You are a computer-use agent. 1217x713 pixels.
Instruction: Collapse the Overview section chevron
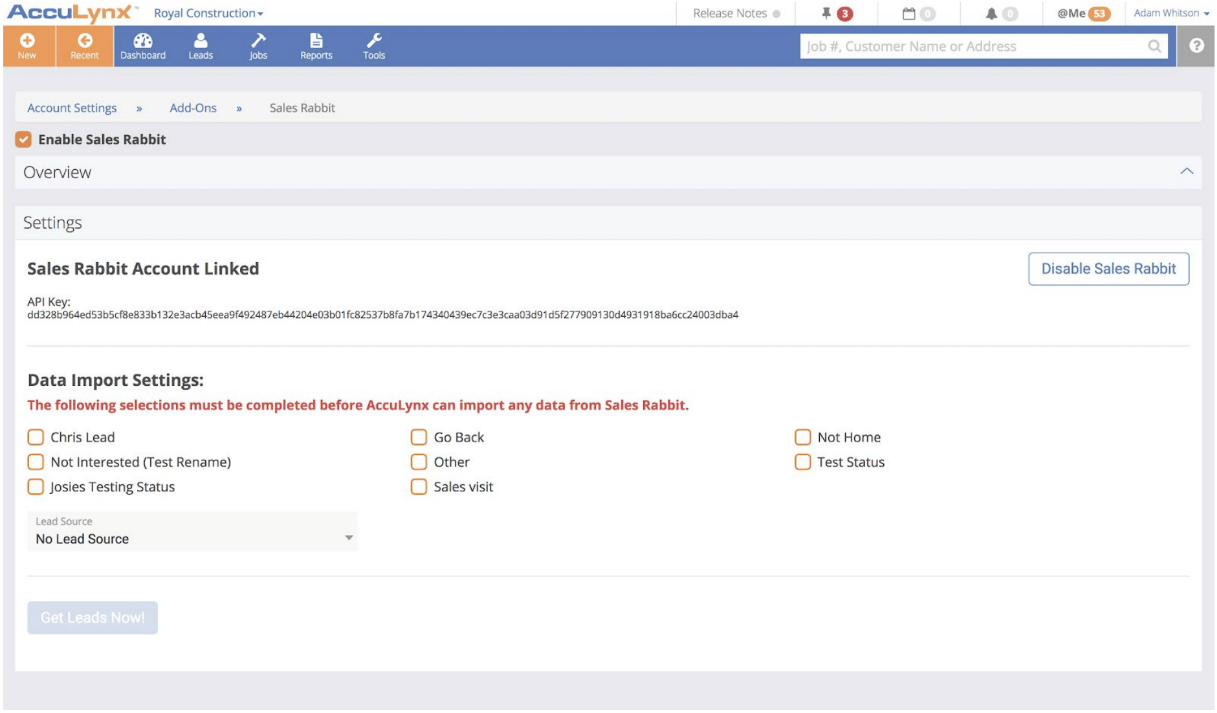coord(1187,172)
